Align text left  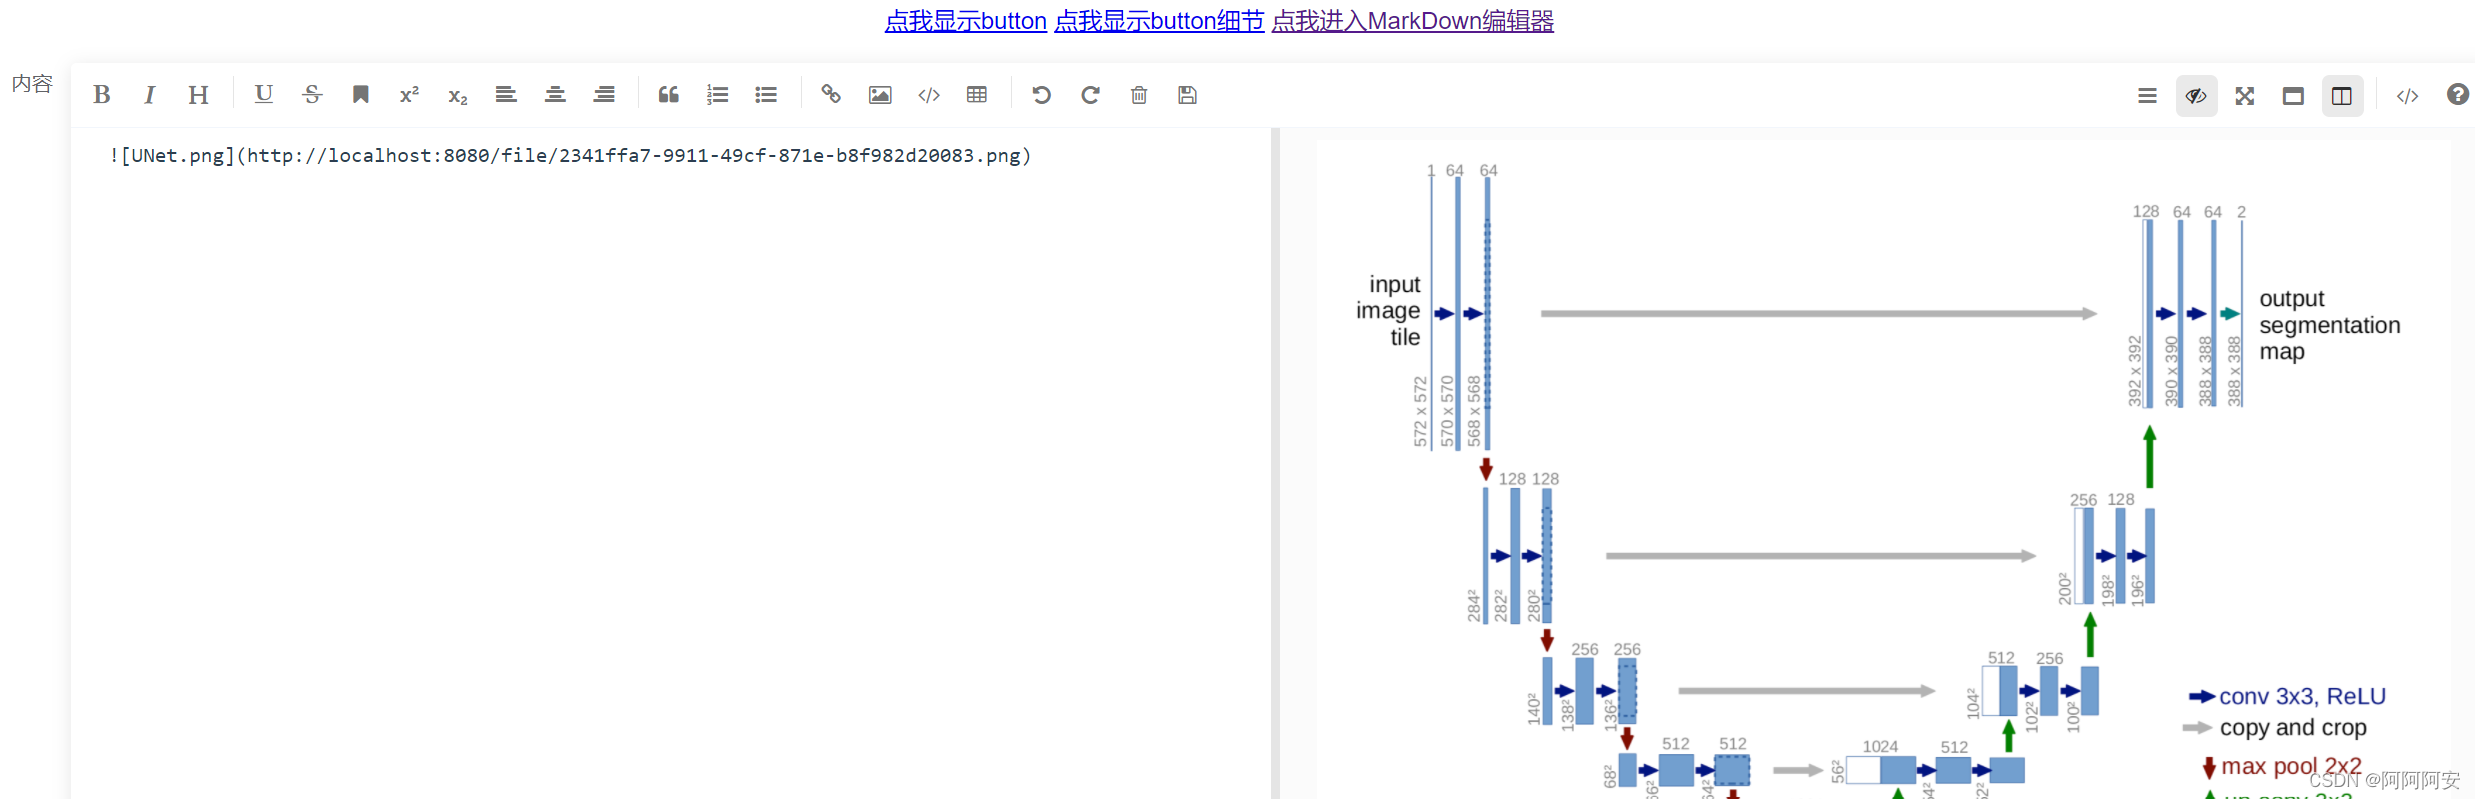click(x=506, y=95)
